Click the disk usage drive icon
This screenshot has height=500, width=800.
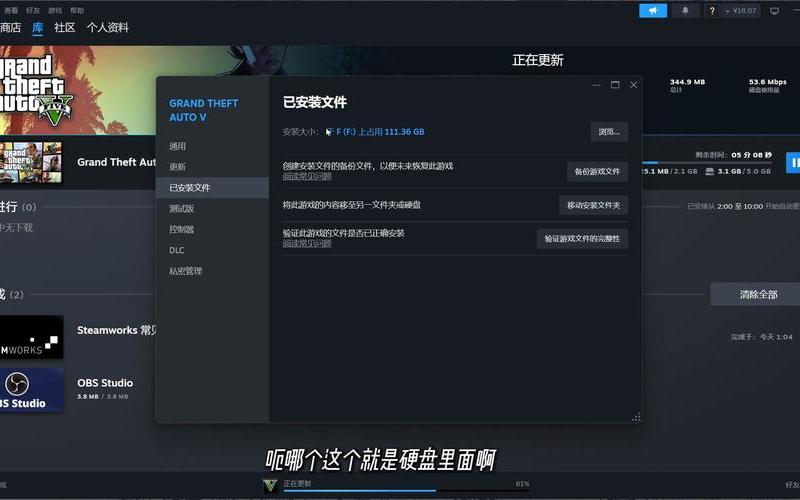tap(709, 171)
